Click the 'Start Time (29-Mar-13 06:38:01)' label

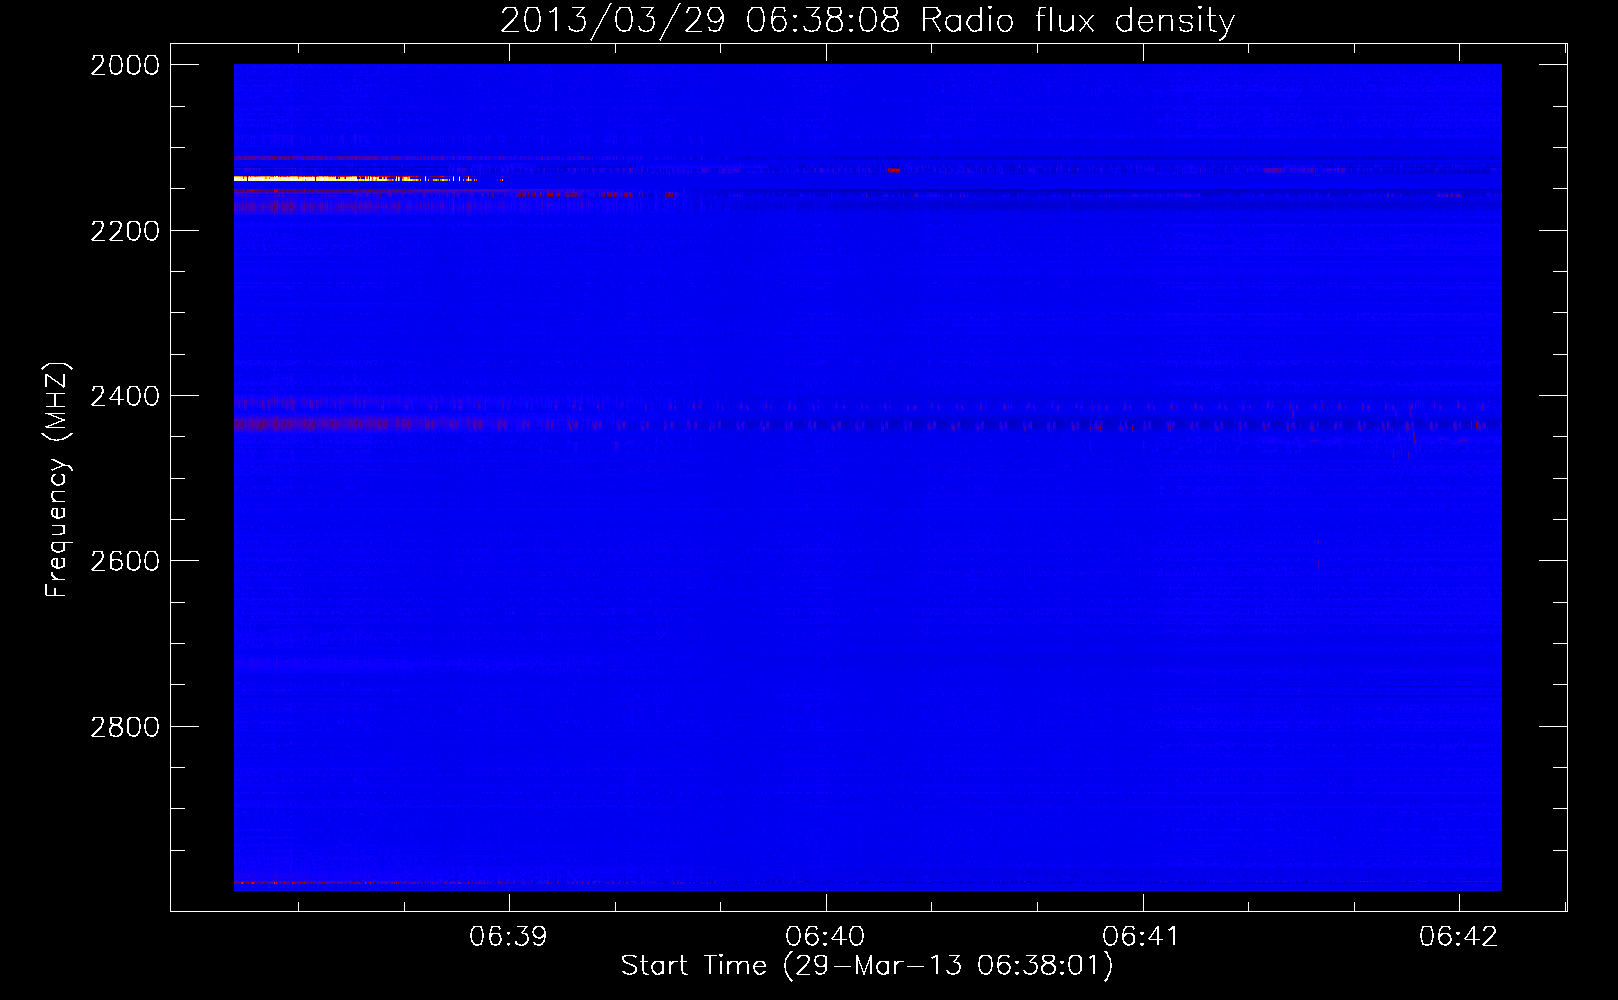[x=867, y=966]
